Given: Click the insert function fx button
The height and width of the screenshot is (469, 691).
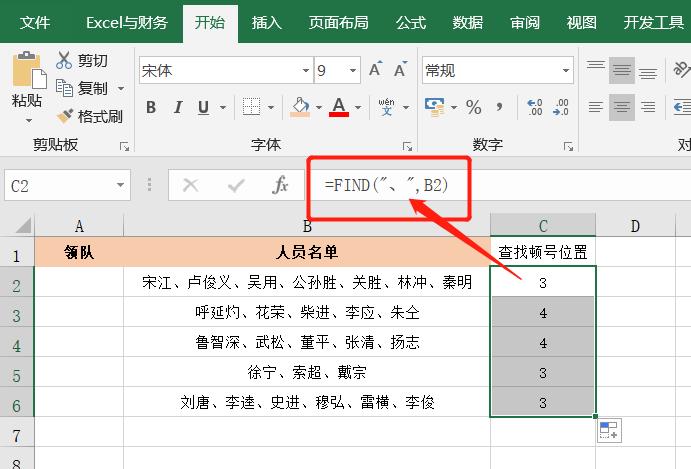Looking at the screenshot, I should (x=280, y=185).
